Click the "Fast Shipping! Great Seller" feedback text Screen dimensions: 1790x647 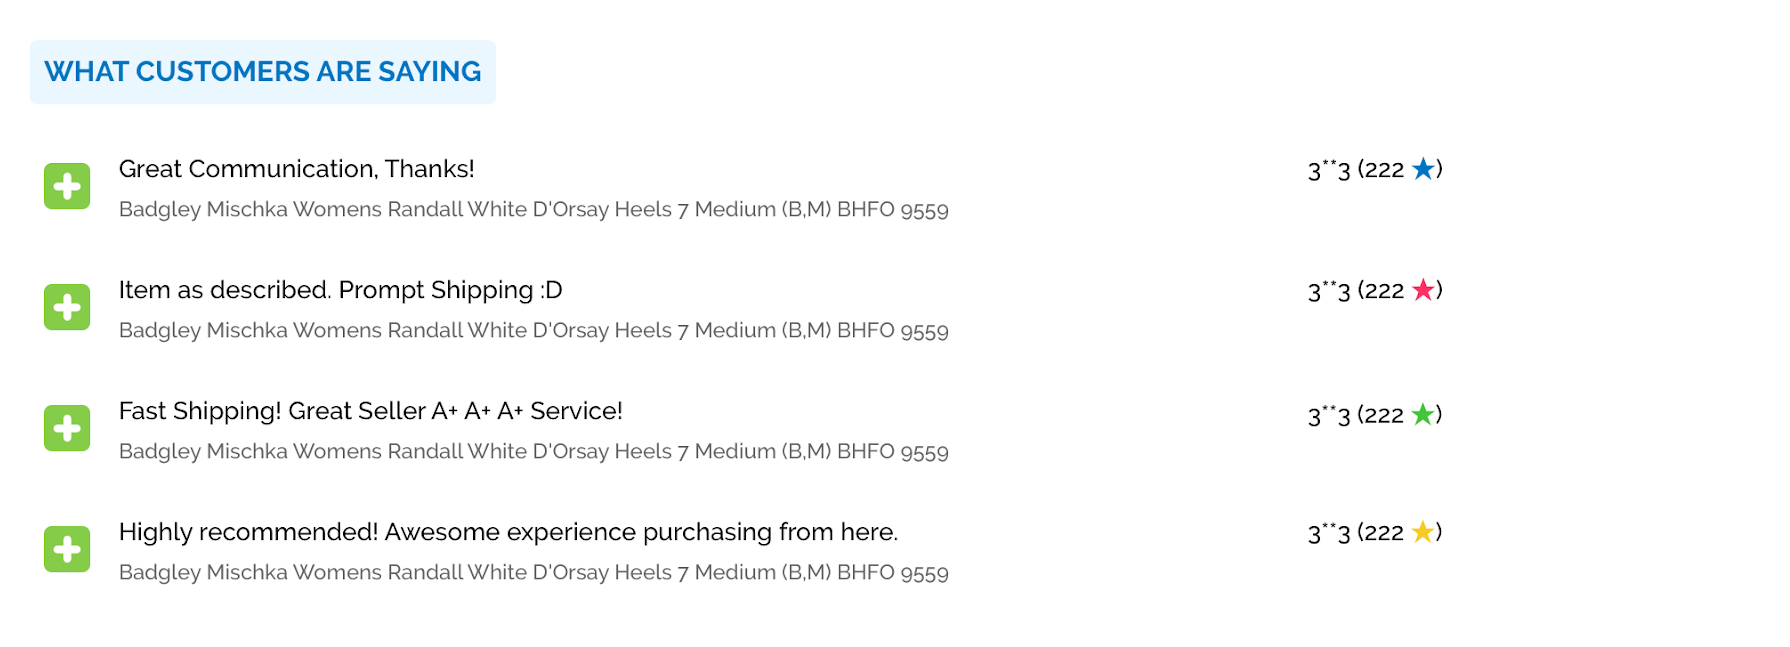pyautogui.click(x=370, y=411)
